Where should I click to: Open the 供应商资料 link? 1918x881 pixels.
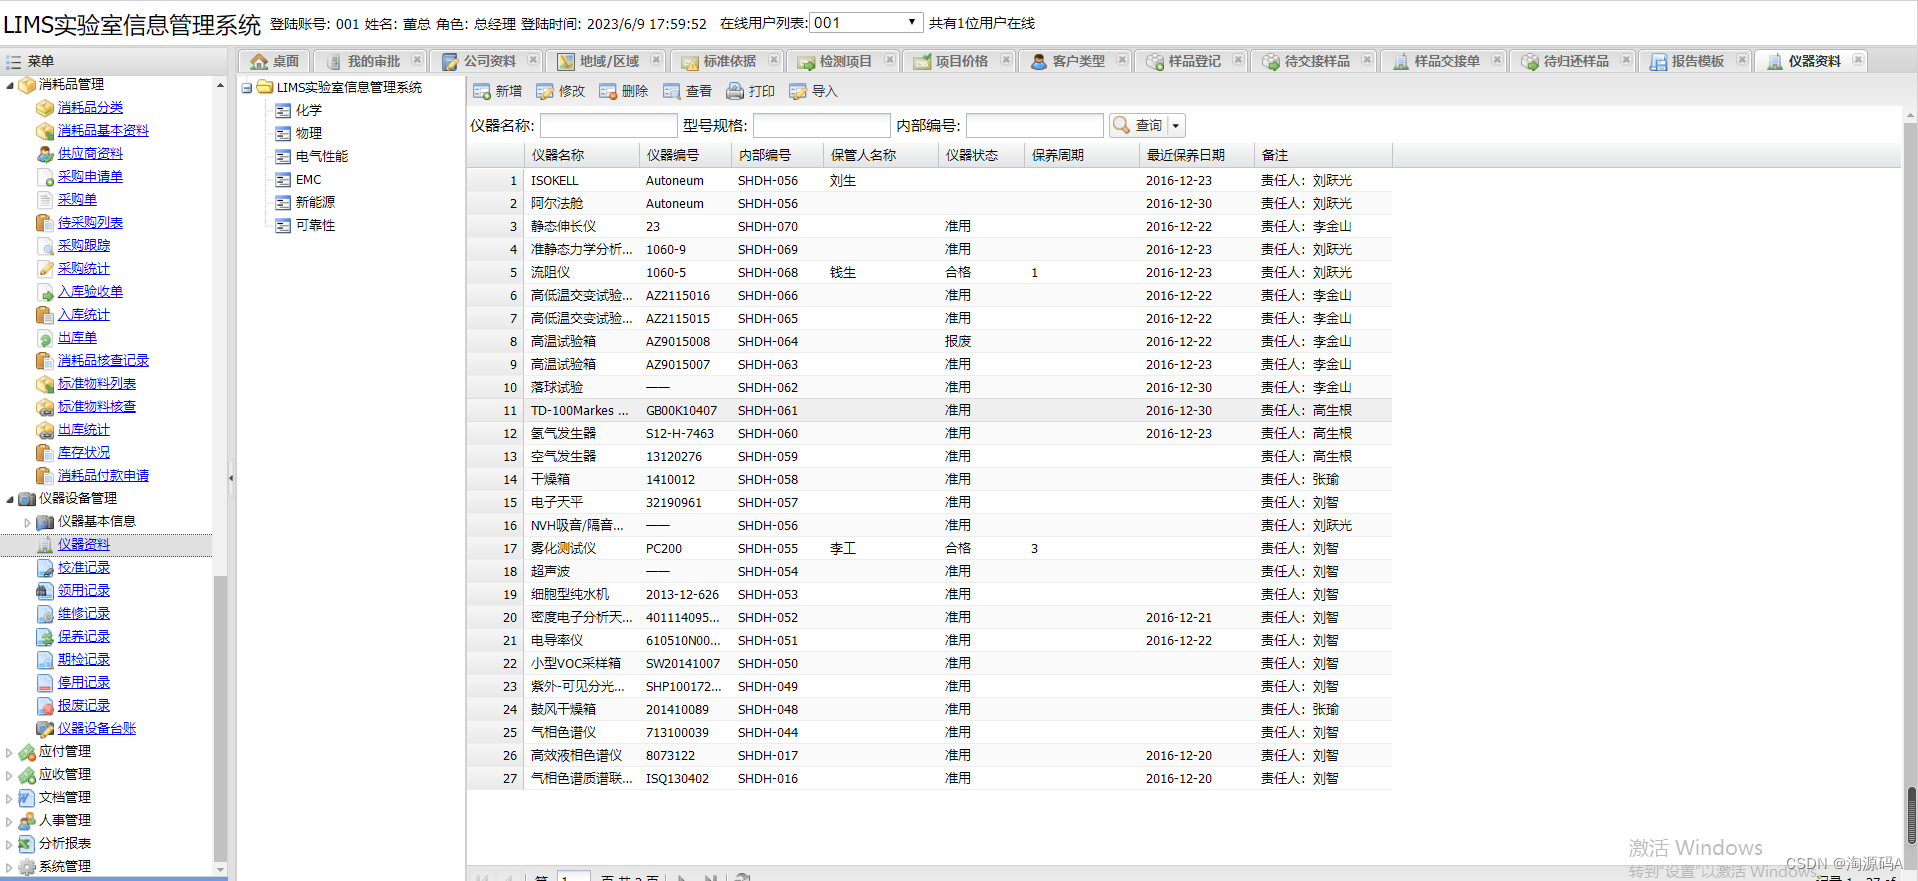[x=90, y=153]
